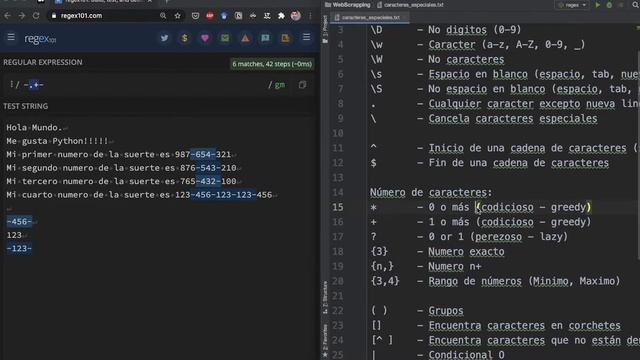Open the browser profile avatar
Image resolution: width=640 pixels, height=360 pixels.
coord(296,16)
